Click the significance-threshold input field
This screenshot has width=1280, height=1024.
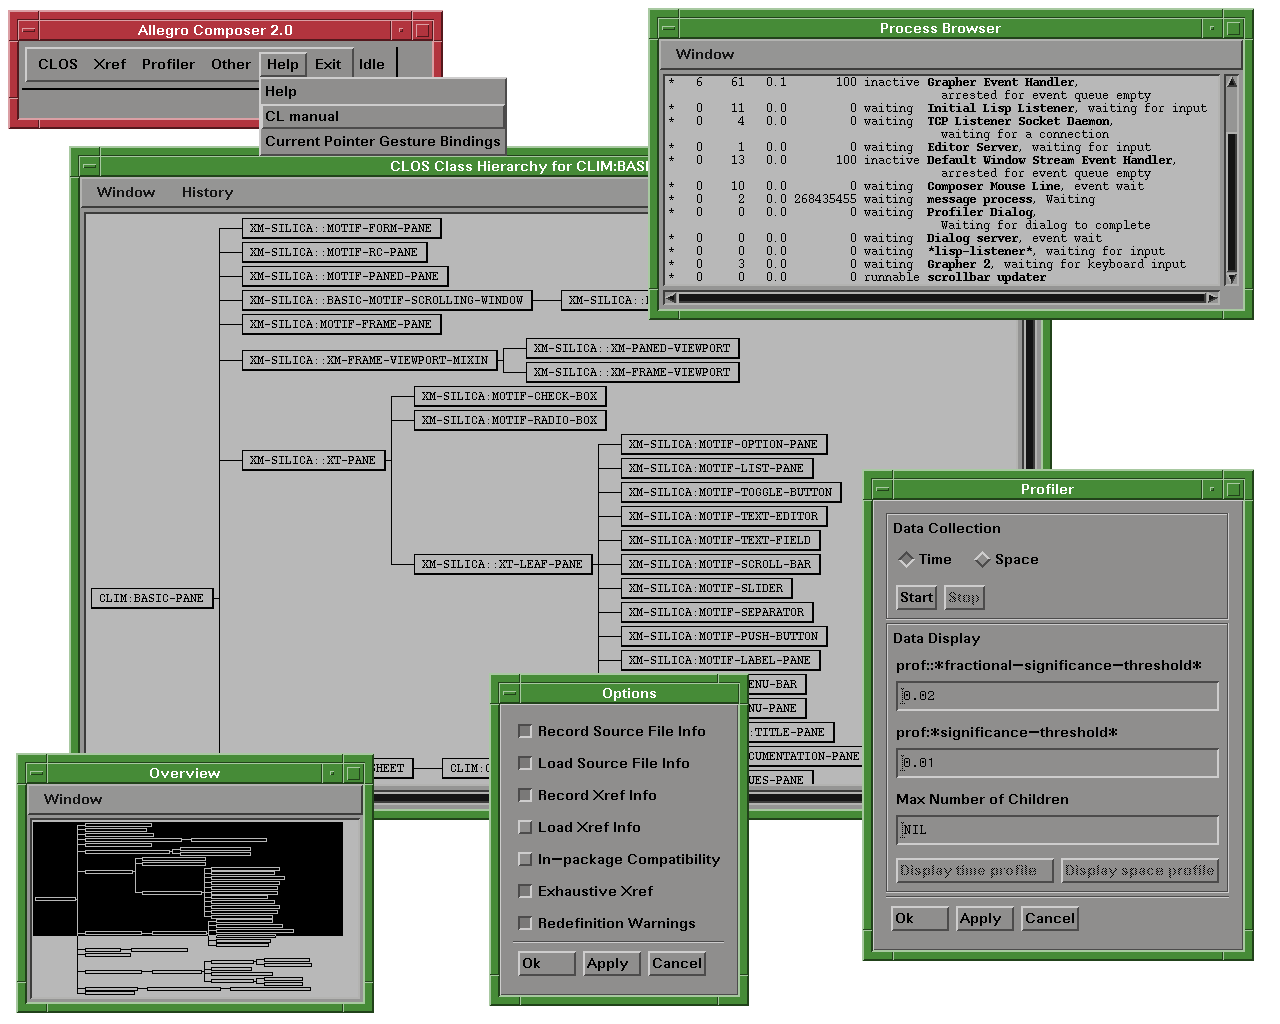tap(1057, 763)
